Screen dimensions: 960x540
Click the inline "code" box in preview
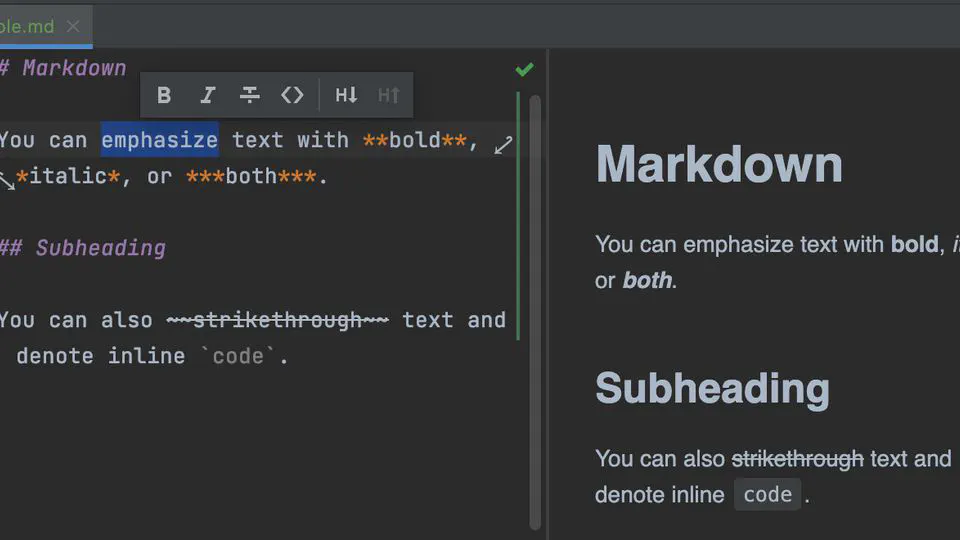coord(768,495)
